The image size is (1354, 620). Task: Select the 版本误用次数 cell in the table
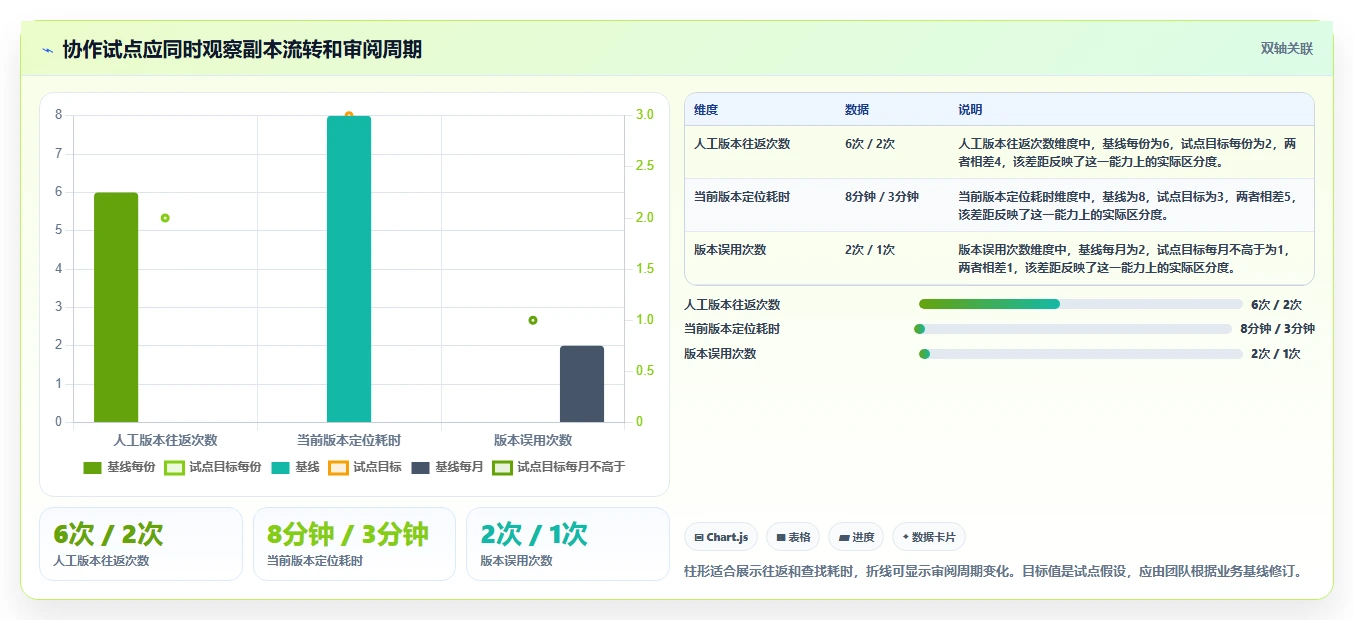point(730,250)
